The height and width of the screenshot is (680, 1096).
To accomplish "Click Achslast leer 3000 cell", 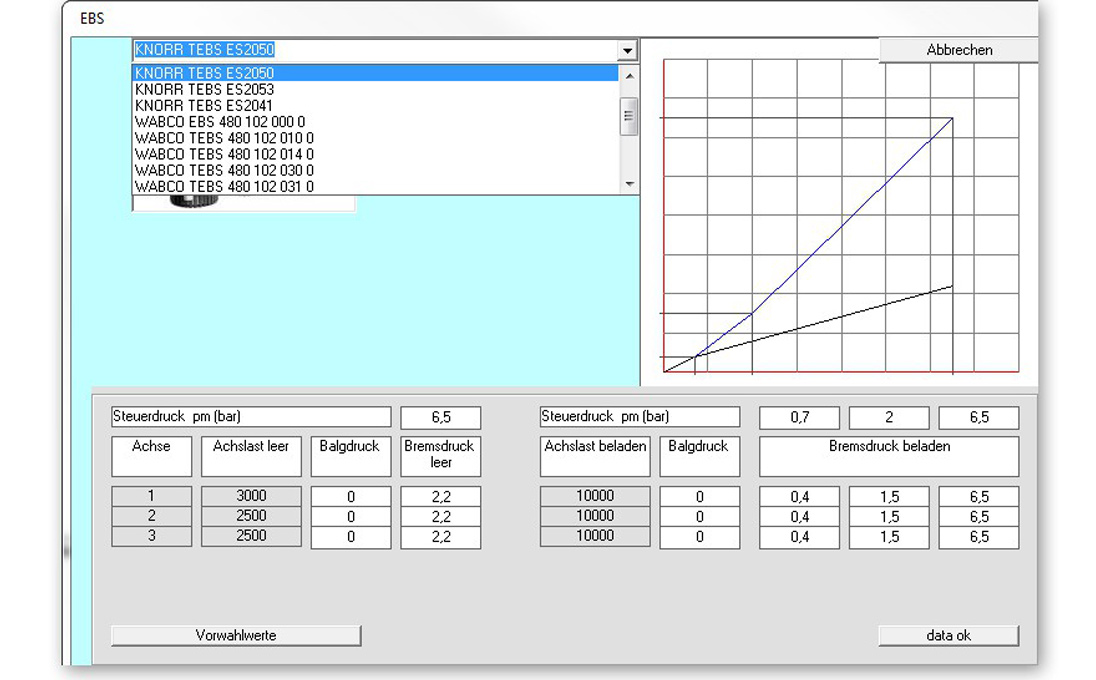I will pyautogui.click(x=251, y=496).
